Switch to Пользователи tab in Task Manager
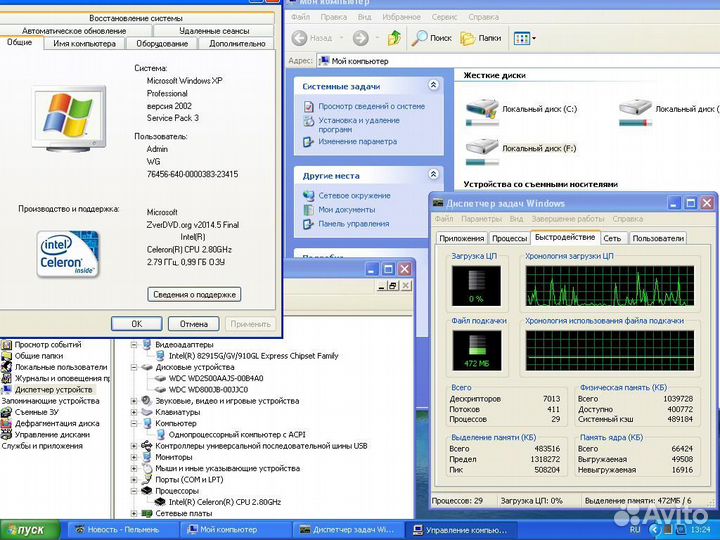720x540 pixels. [x=658, y=238]
